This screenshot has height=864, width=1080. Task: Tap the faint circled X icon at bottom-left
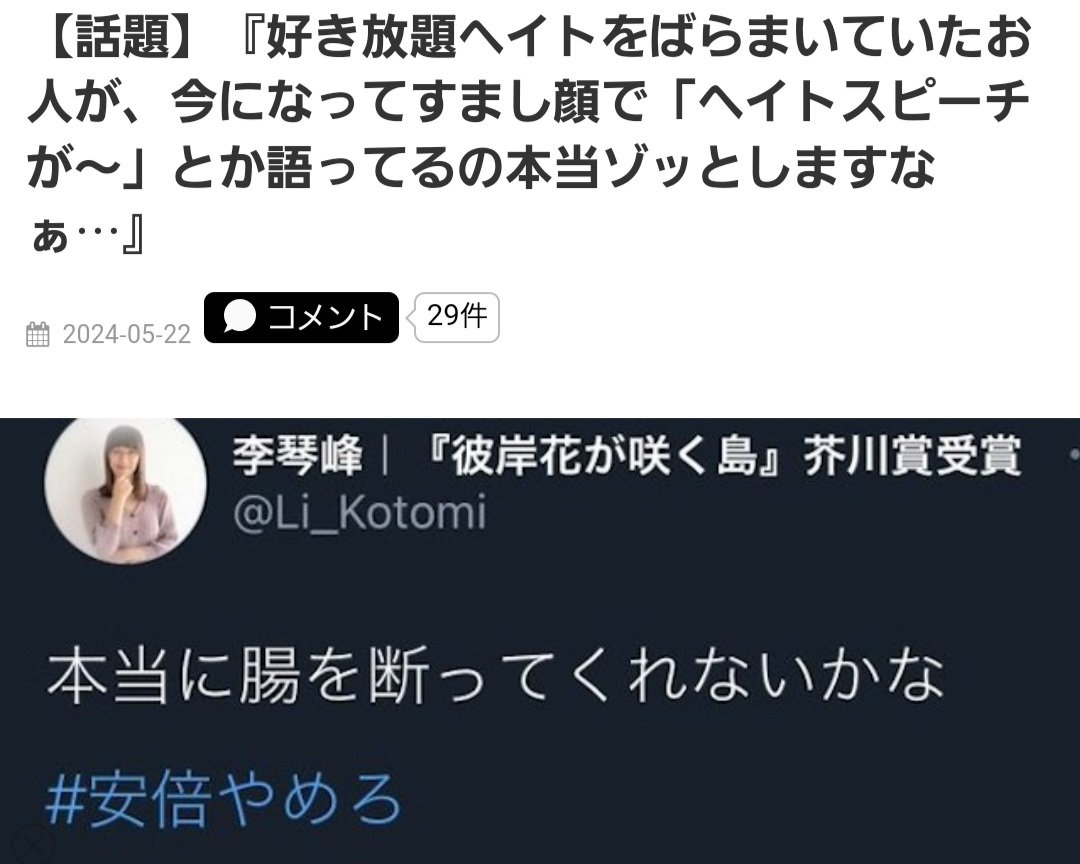pyautogui.click(x=31, y=845)
